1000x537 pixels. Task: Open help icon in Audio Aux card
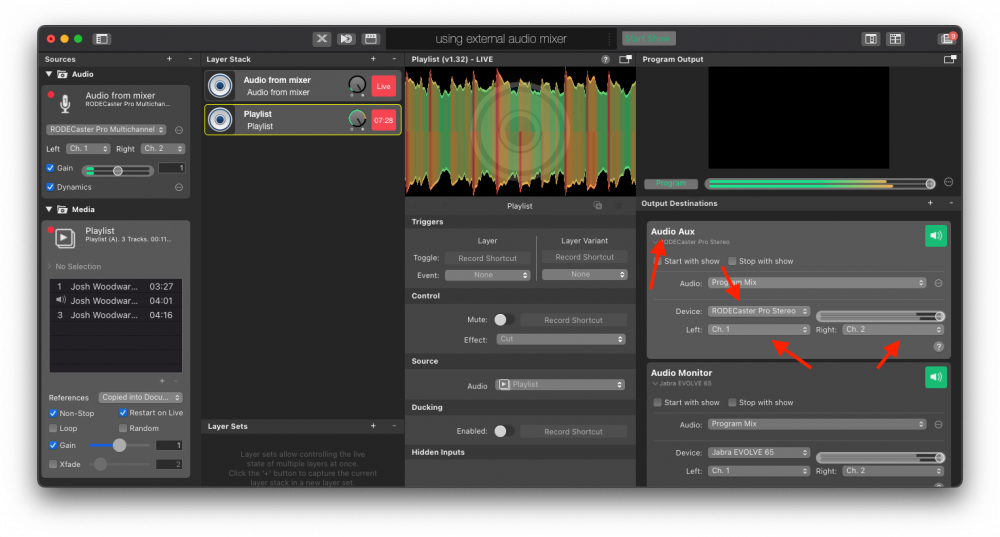938,347
